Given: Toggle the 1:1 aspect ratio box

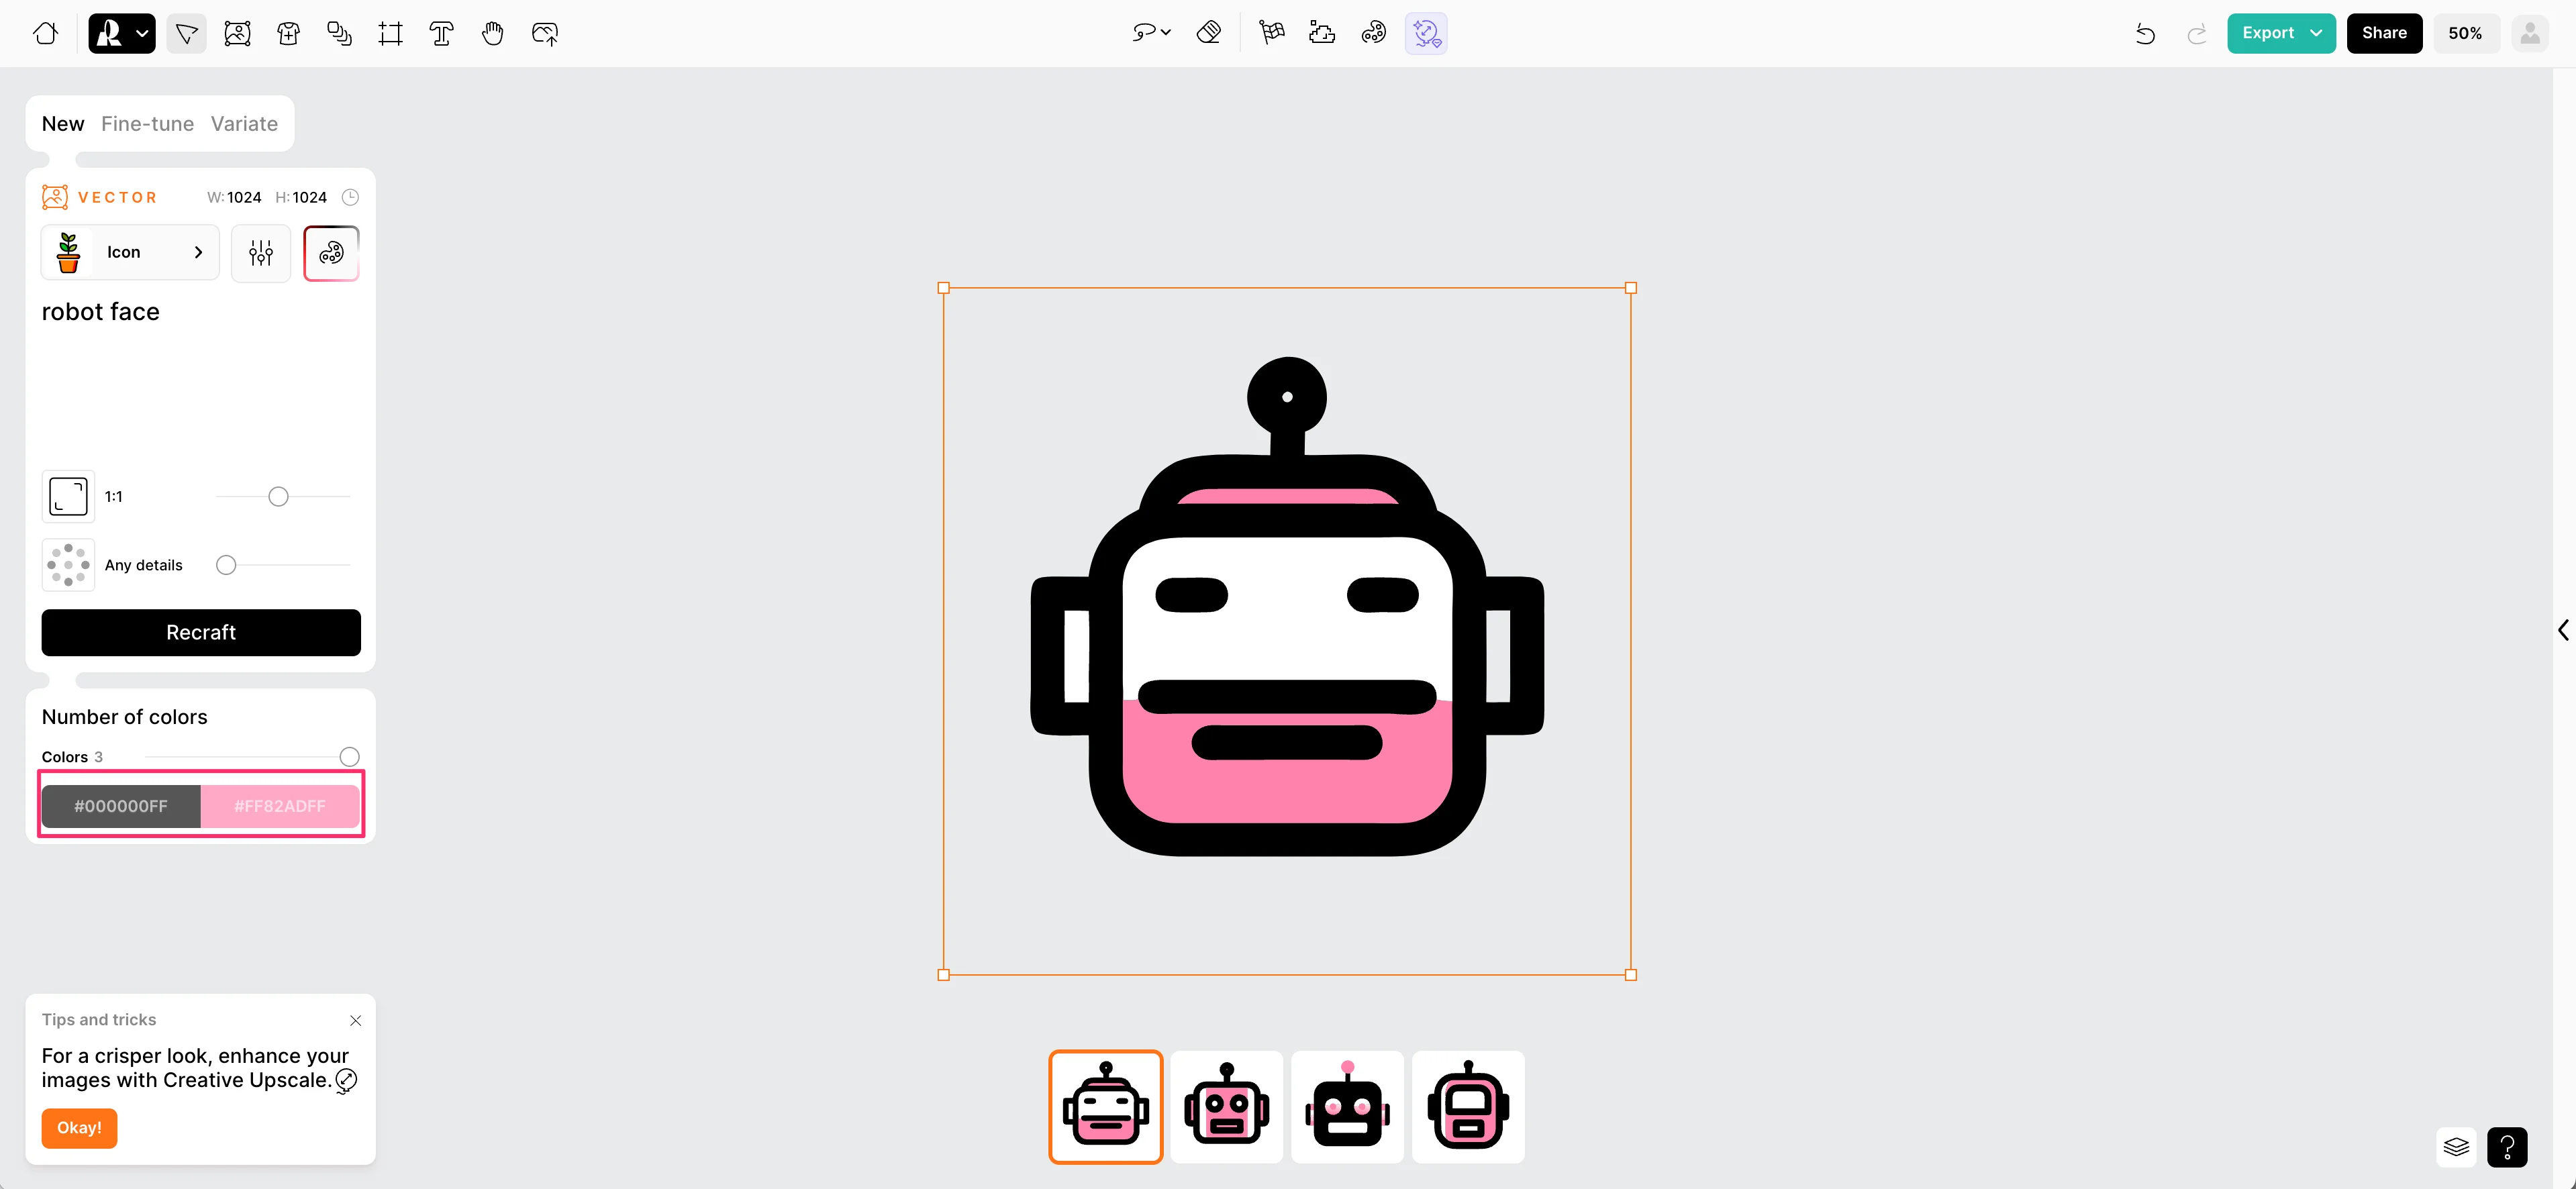Looking at the screenshot, I should click(68, 496).
